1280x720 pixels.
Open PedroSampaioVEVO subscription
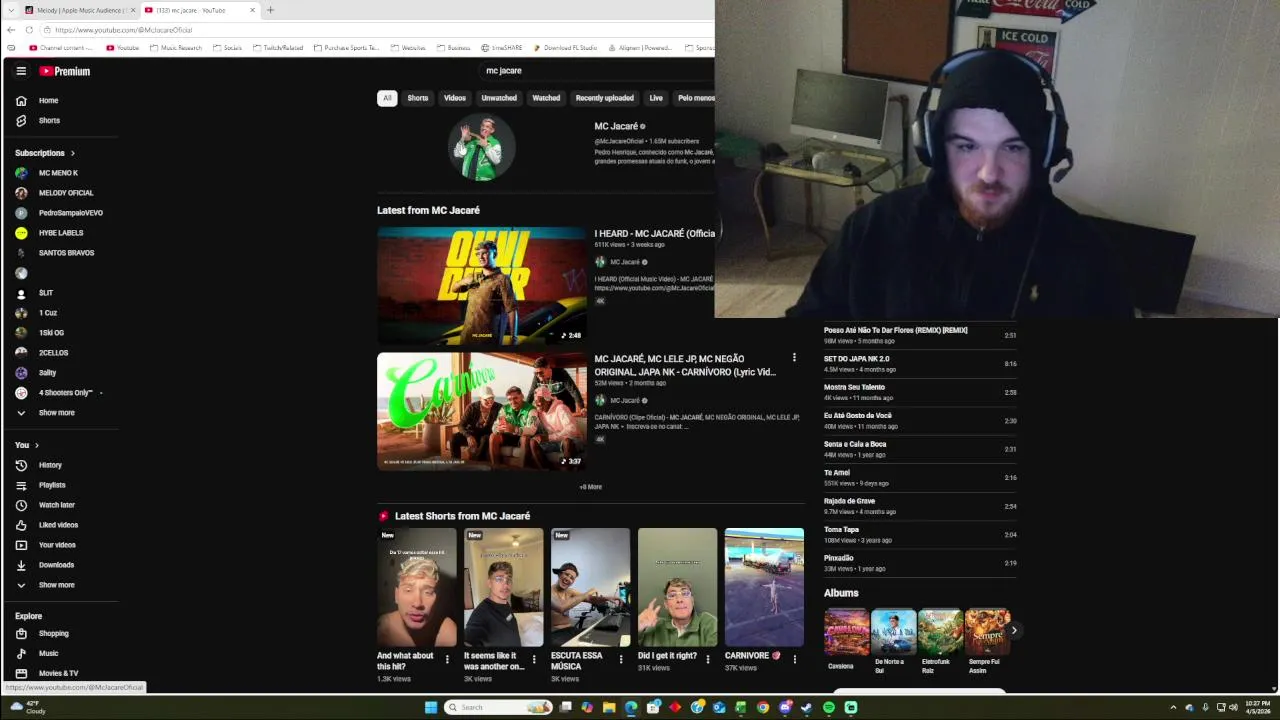pos(70,213)
